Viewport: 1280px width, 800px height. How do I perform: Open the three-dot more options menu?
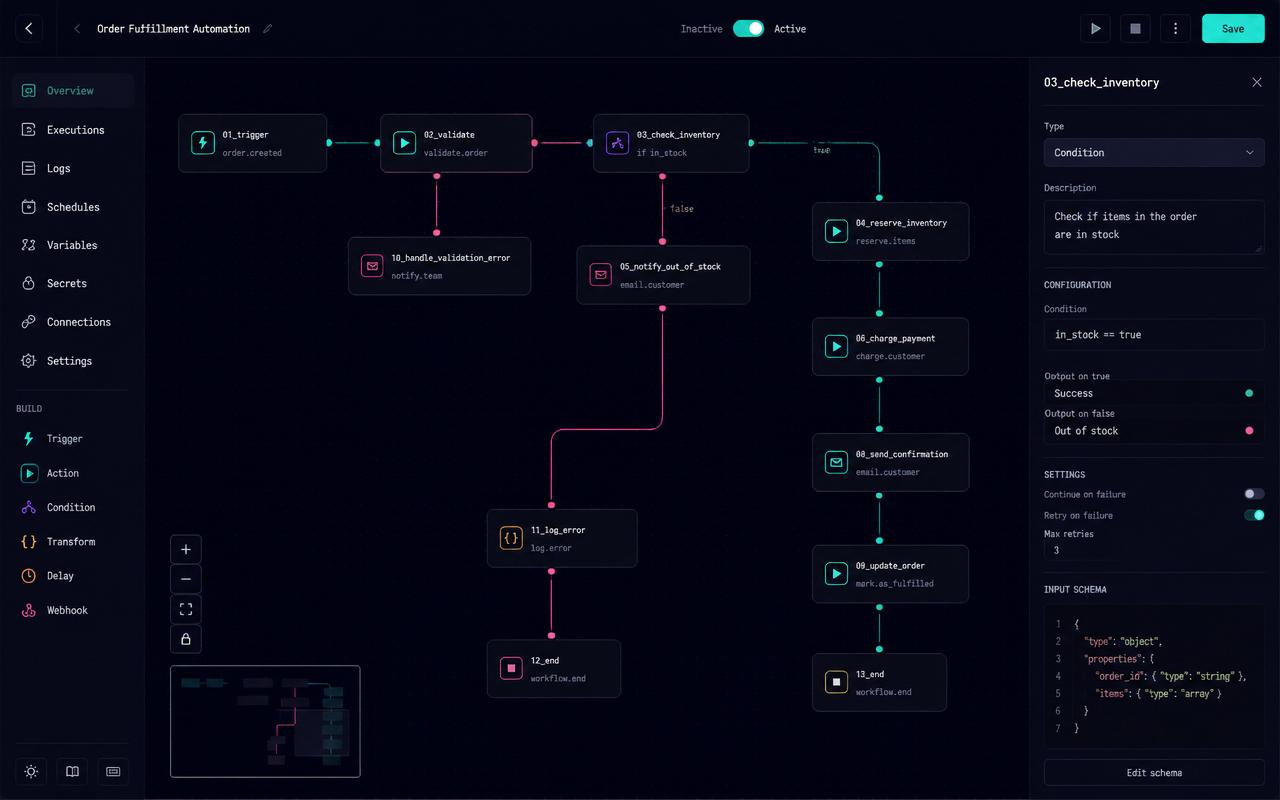coord(1175,29)
